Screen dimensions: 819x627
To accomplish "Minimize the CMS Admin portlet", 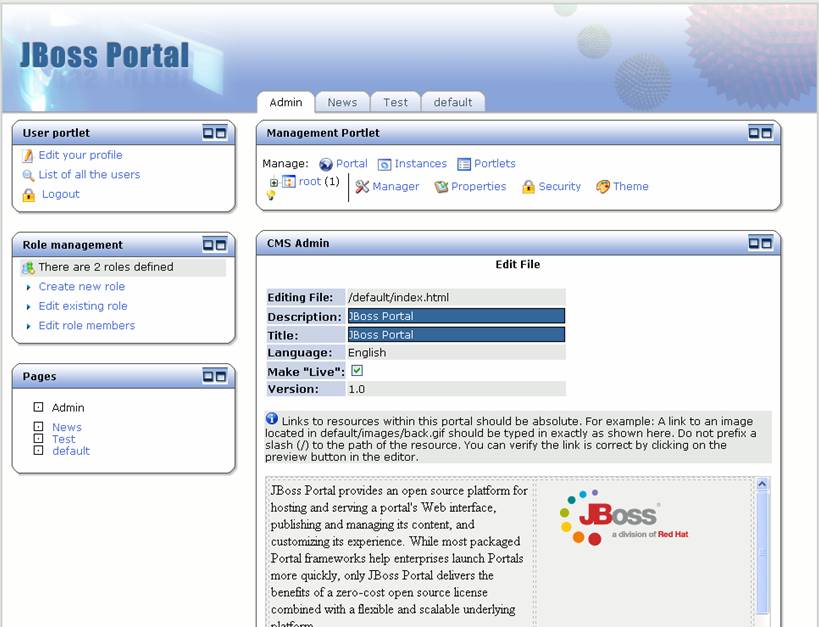I will tap(754, 243).
